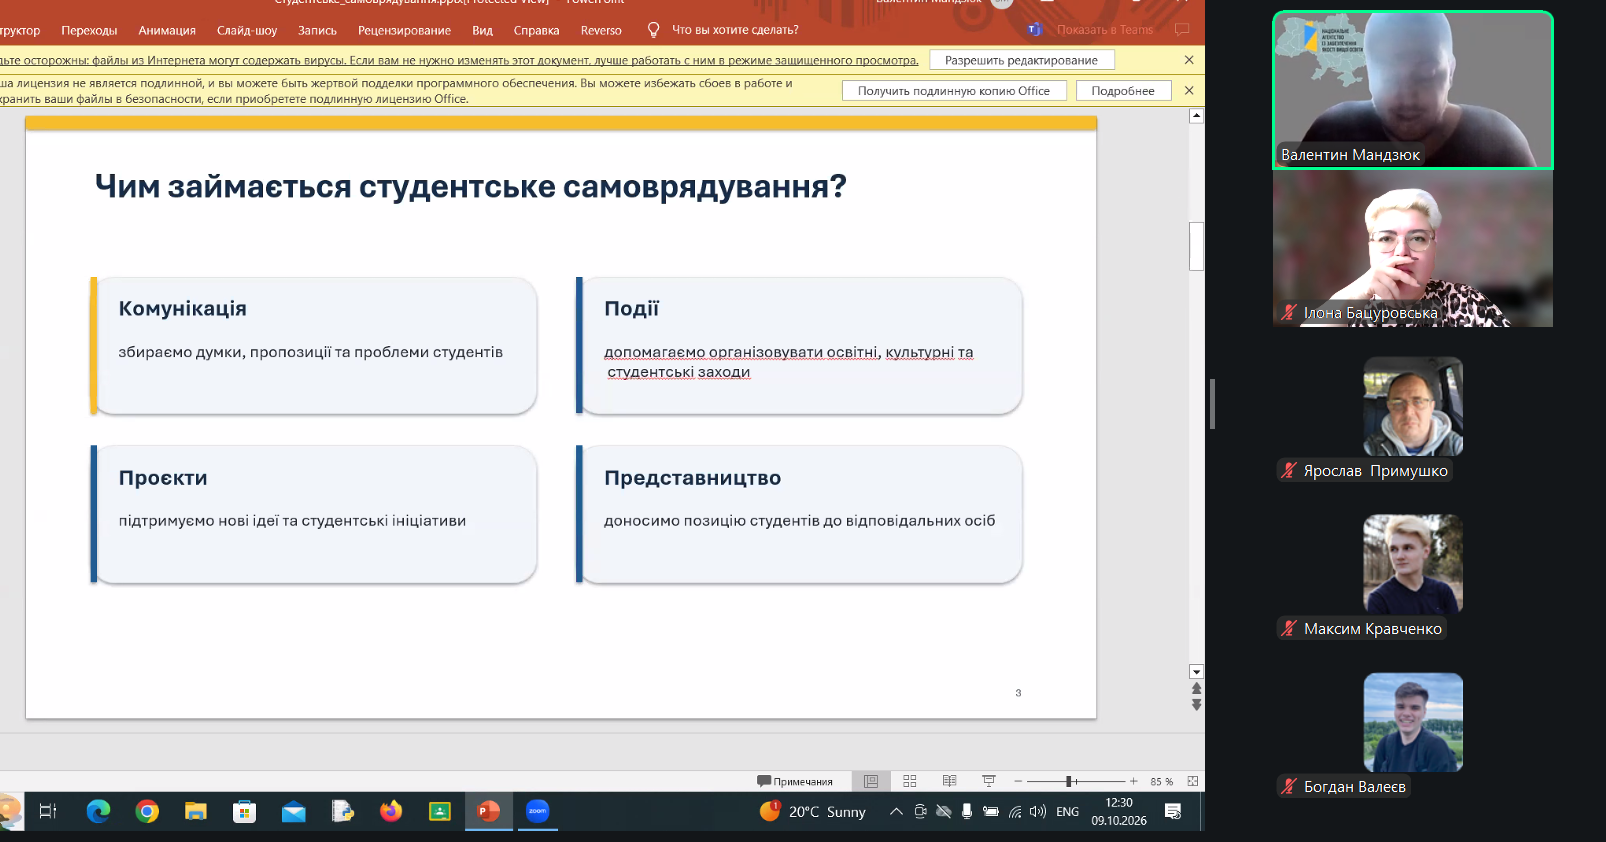Click Показать в Teams button
The height and width of the screenshot is (842, 1606).
(1092, 30)
